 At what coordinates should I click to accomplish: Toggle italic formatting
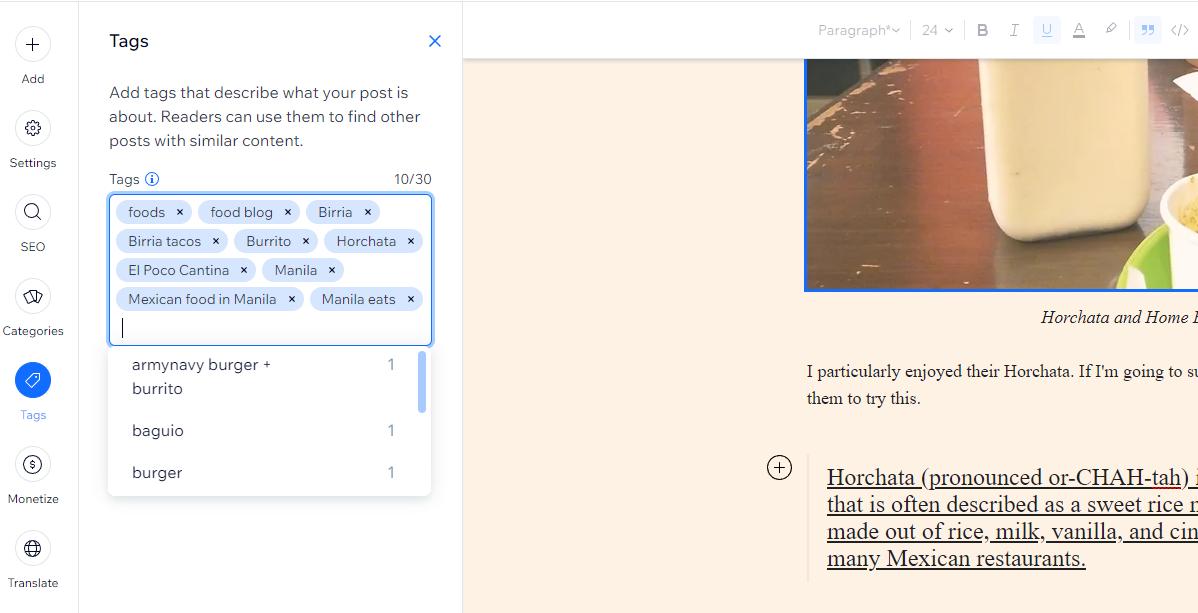1015,31
